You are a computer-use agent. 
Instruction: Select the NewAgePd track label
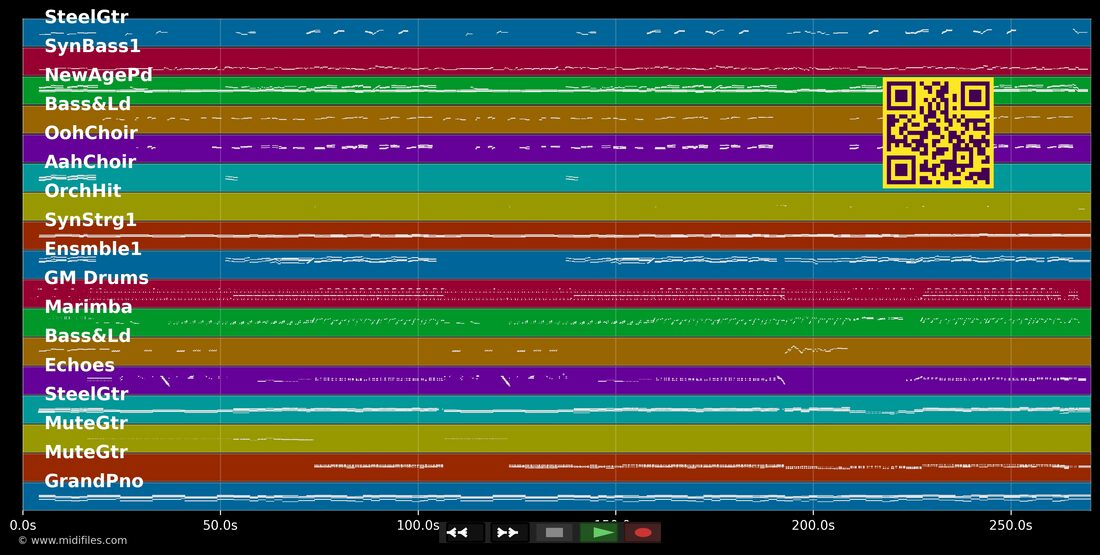(98, 75)
